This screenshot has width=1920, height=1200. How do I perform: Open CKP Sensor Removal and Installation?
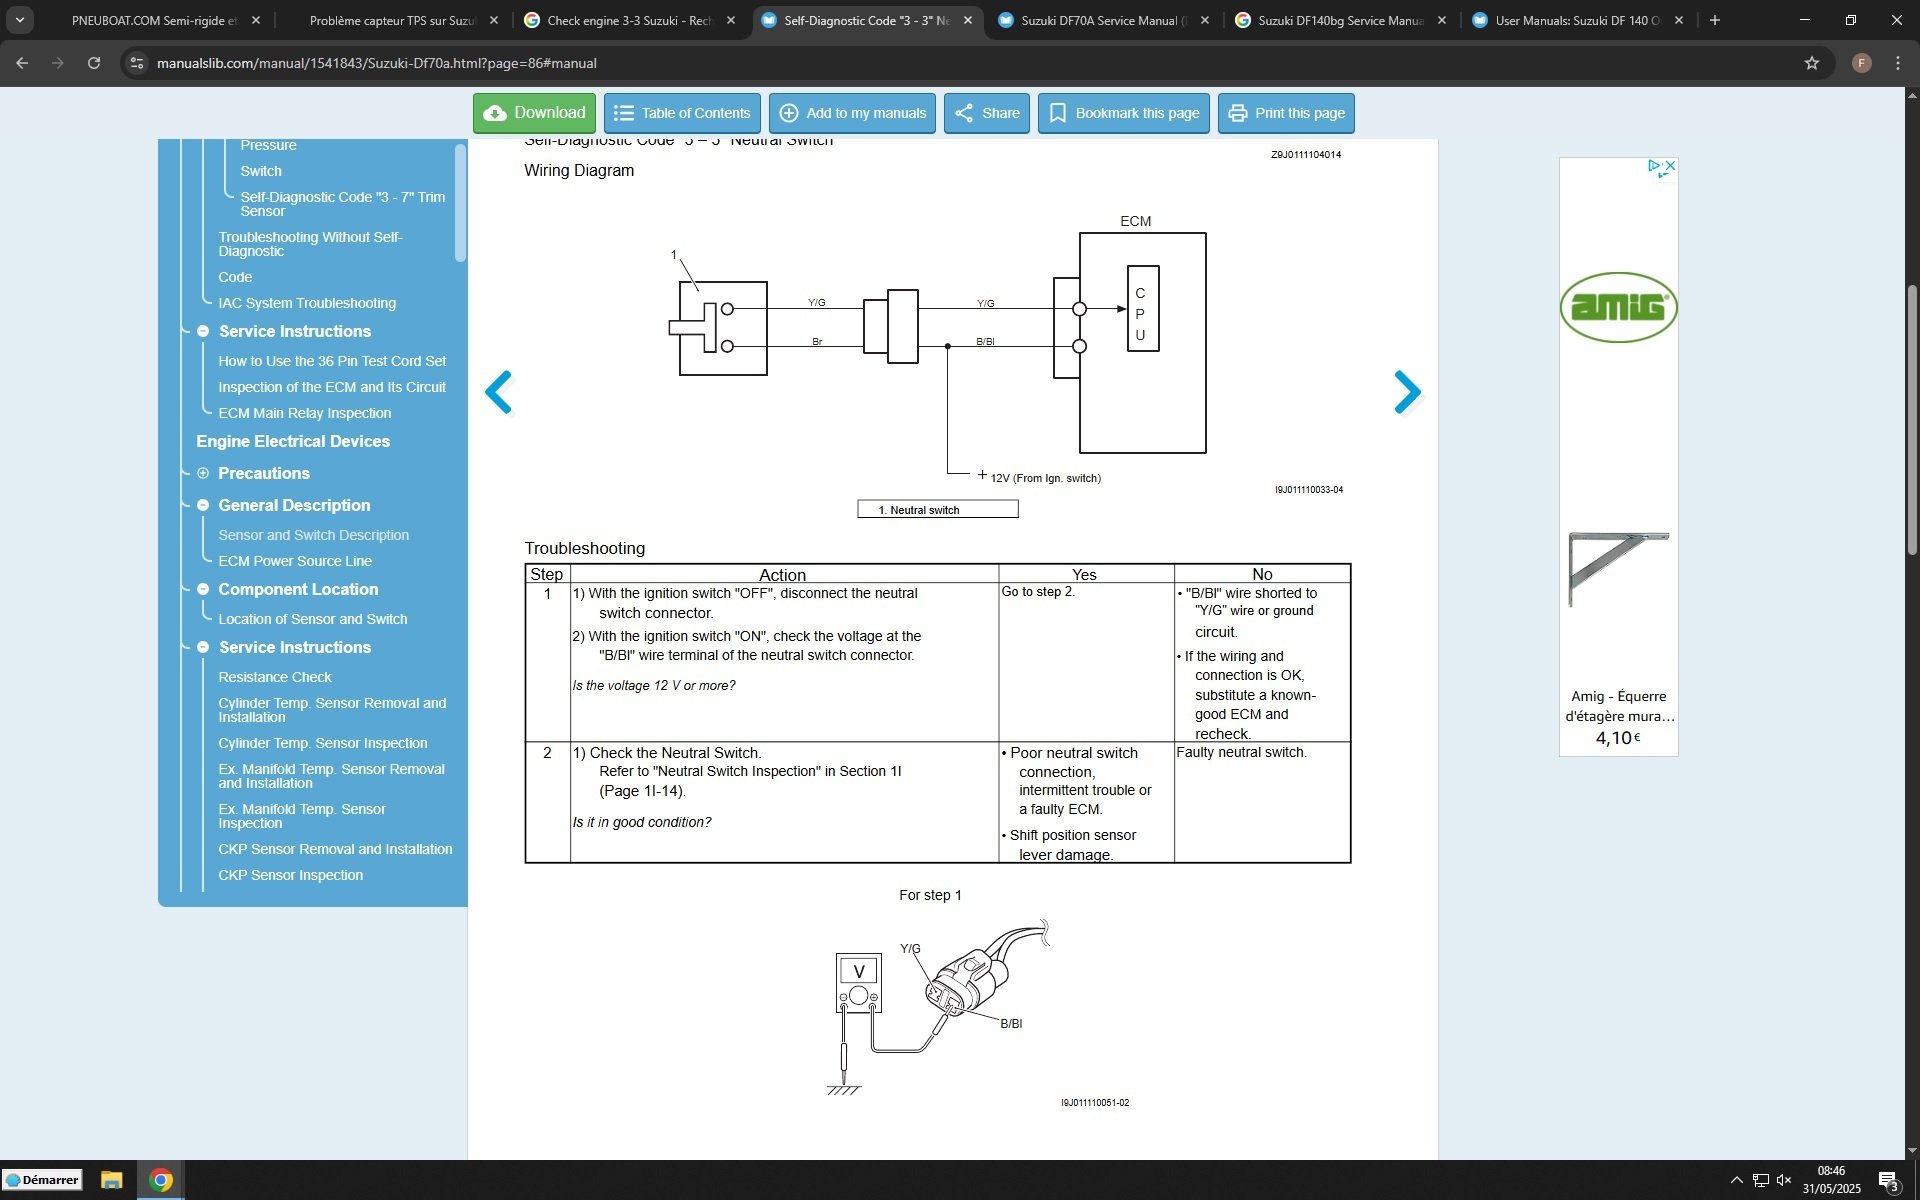coord(335,849)
